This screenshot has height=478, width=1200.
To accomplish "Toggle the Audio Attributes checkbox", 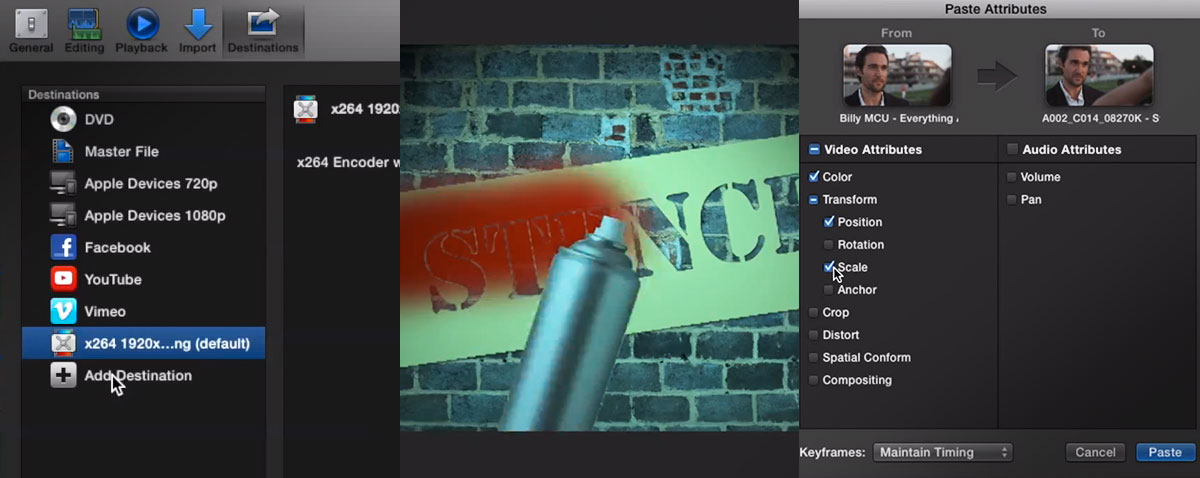I will (1013, 150).
